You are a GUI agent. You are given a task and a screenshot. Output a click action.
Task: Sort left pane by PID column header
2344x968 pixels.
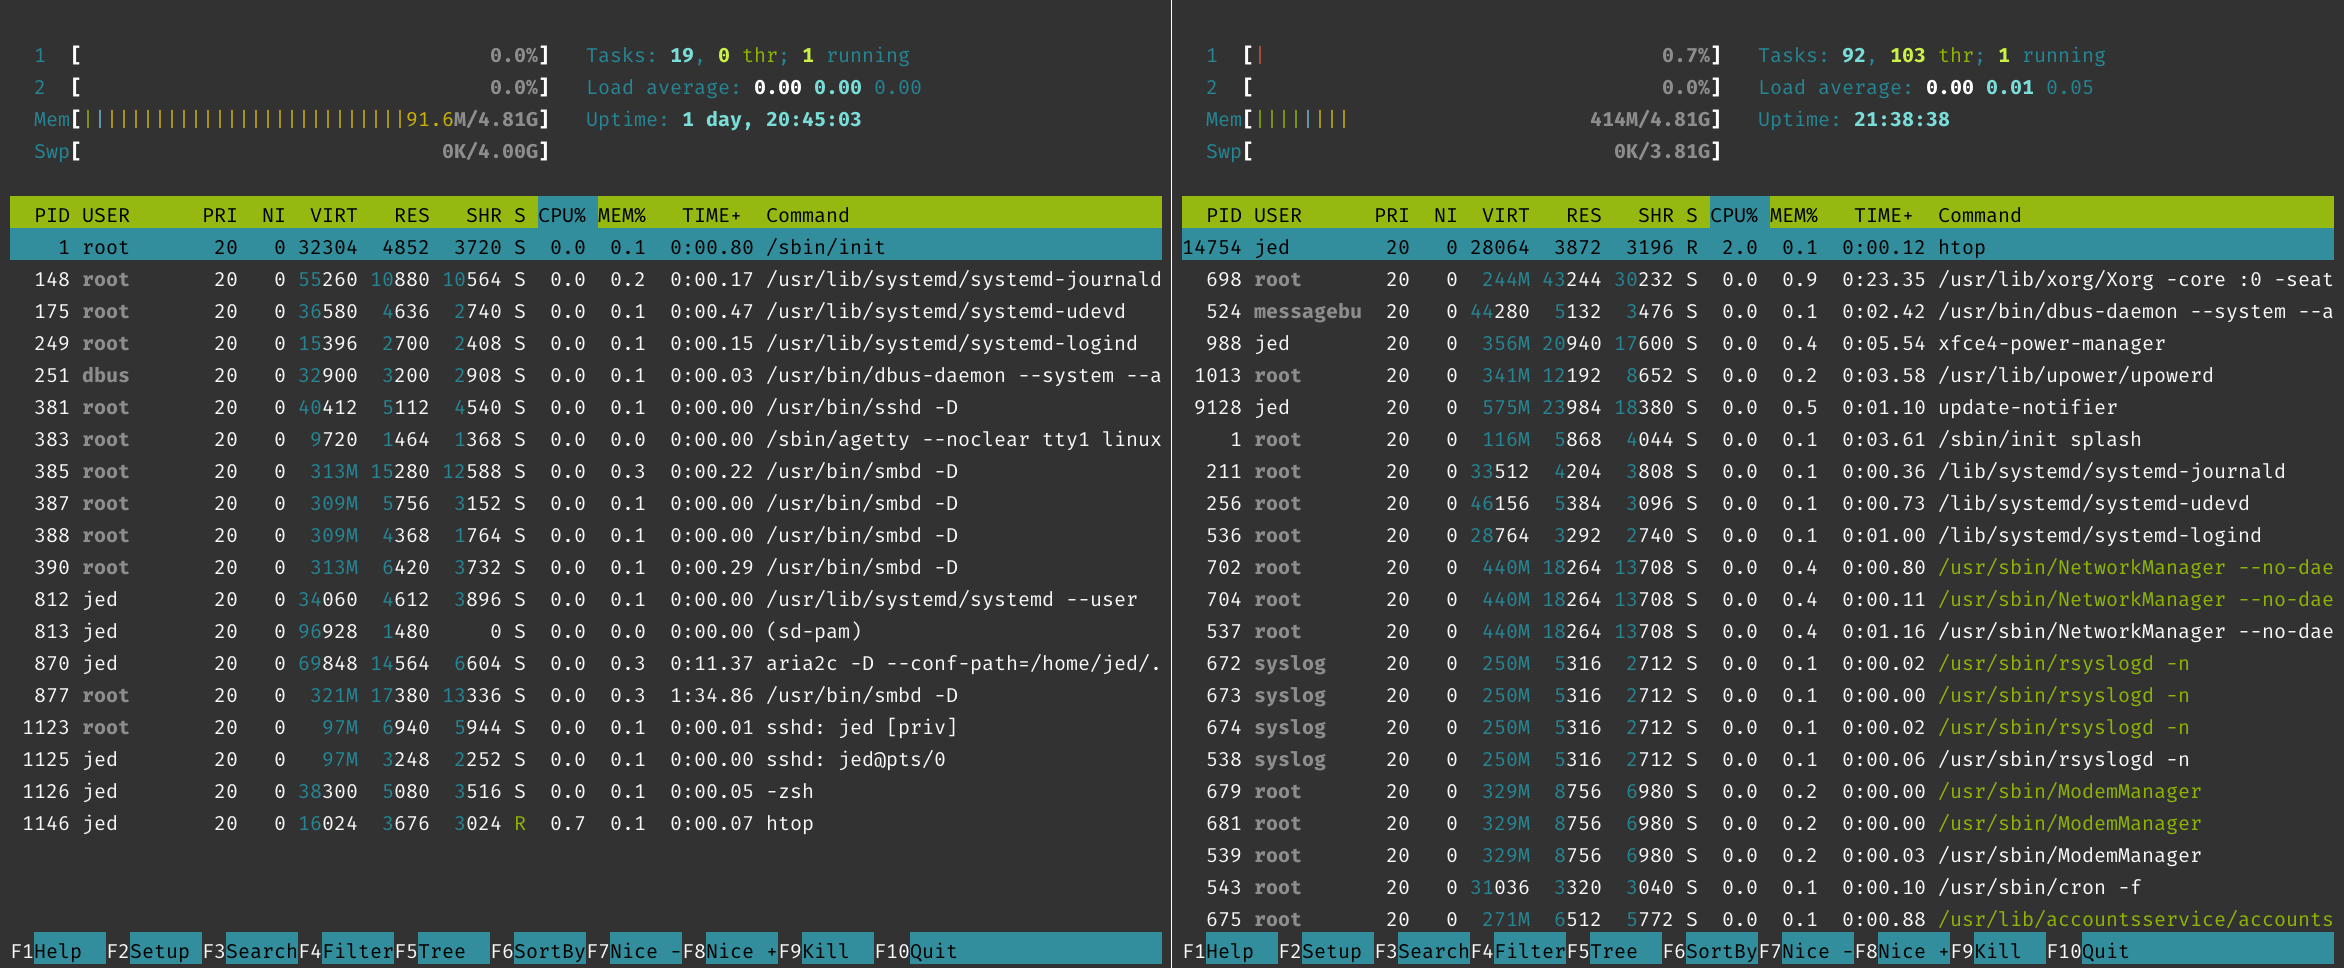(52, 215)
